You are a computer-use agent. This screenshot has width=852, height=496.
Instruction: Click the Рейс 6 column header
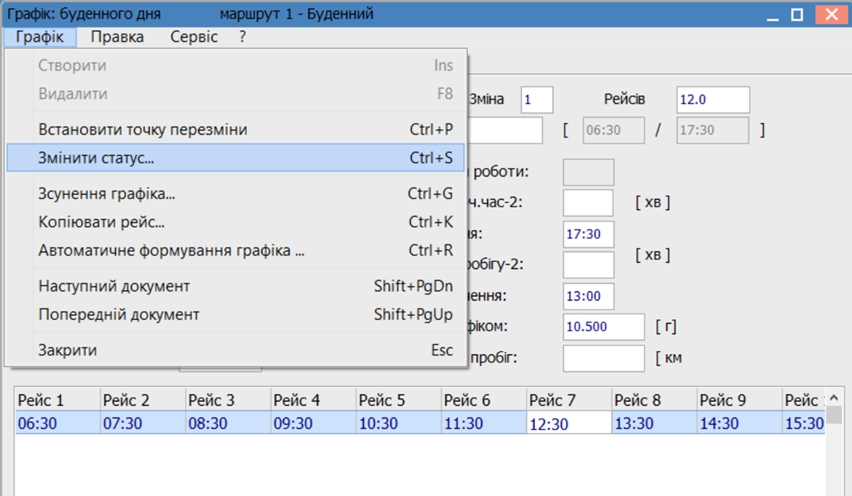(x=484, y=400)
